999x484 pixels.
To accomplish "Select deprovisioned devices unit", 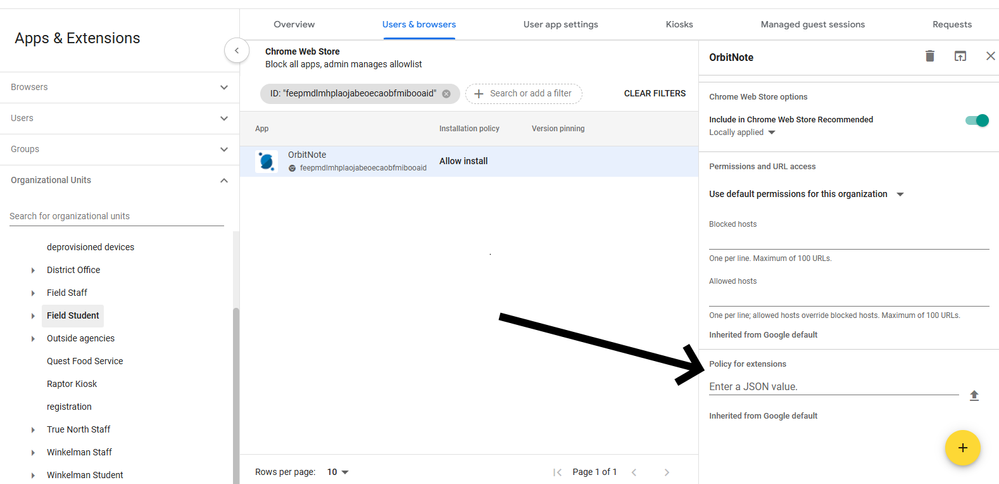I will click(90, 247).
